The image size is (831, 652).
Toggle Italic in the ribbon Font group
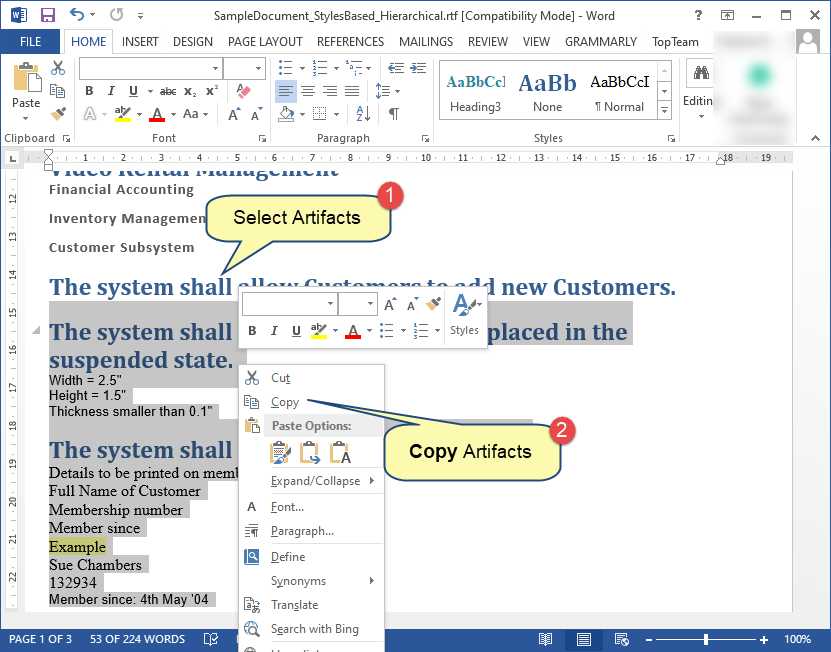(x=111, y=91)
